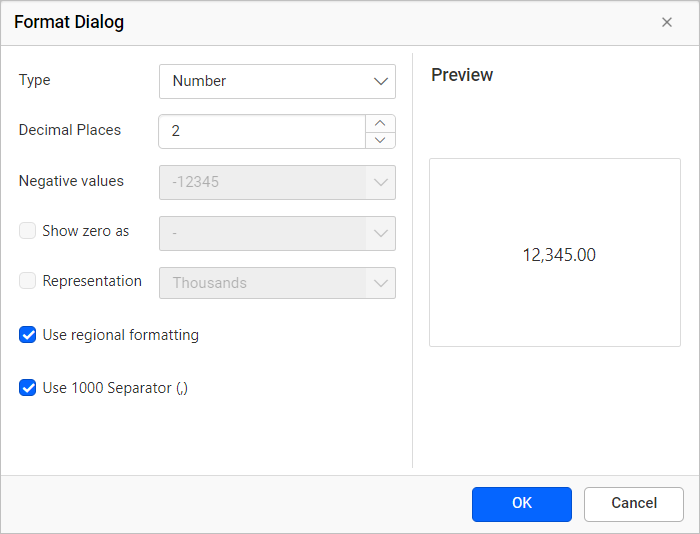Click the Format Dialog title

[x=69, y=22]
